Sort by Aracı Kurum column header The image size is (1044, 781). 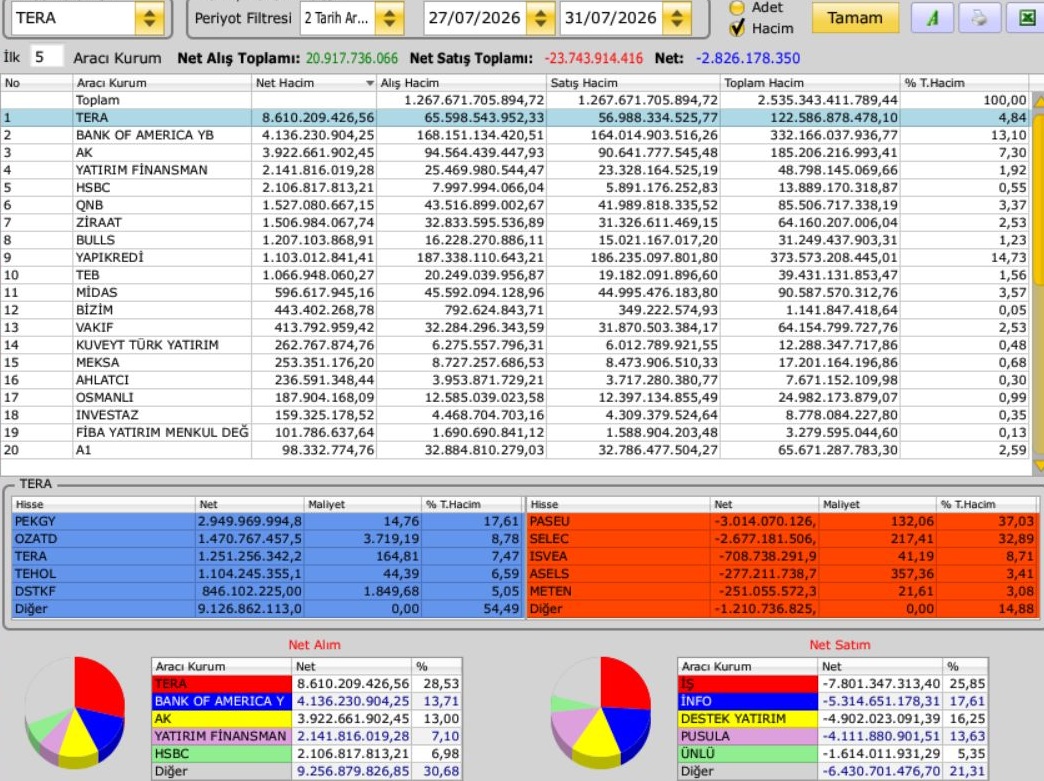tap(162, 83)
